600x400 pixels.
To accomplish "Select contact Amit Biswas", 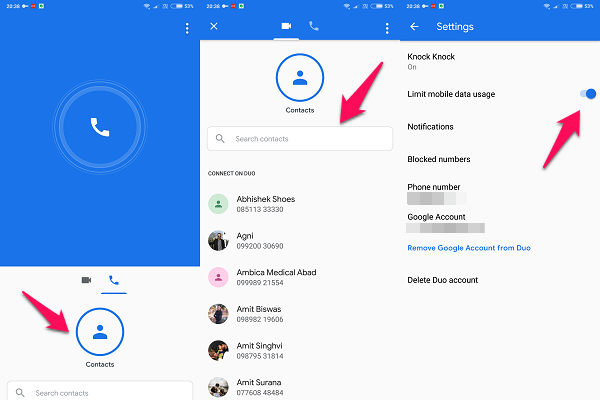I will coord(300,314).
